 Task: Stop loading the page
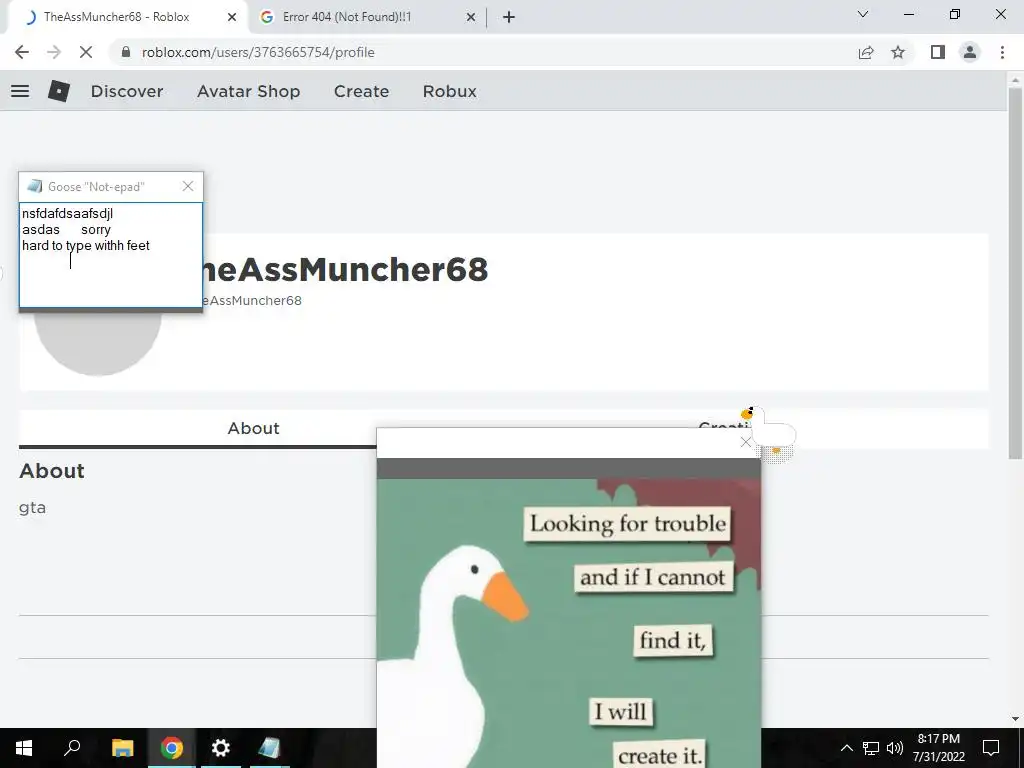[x=86, y=52]
